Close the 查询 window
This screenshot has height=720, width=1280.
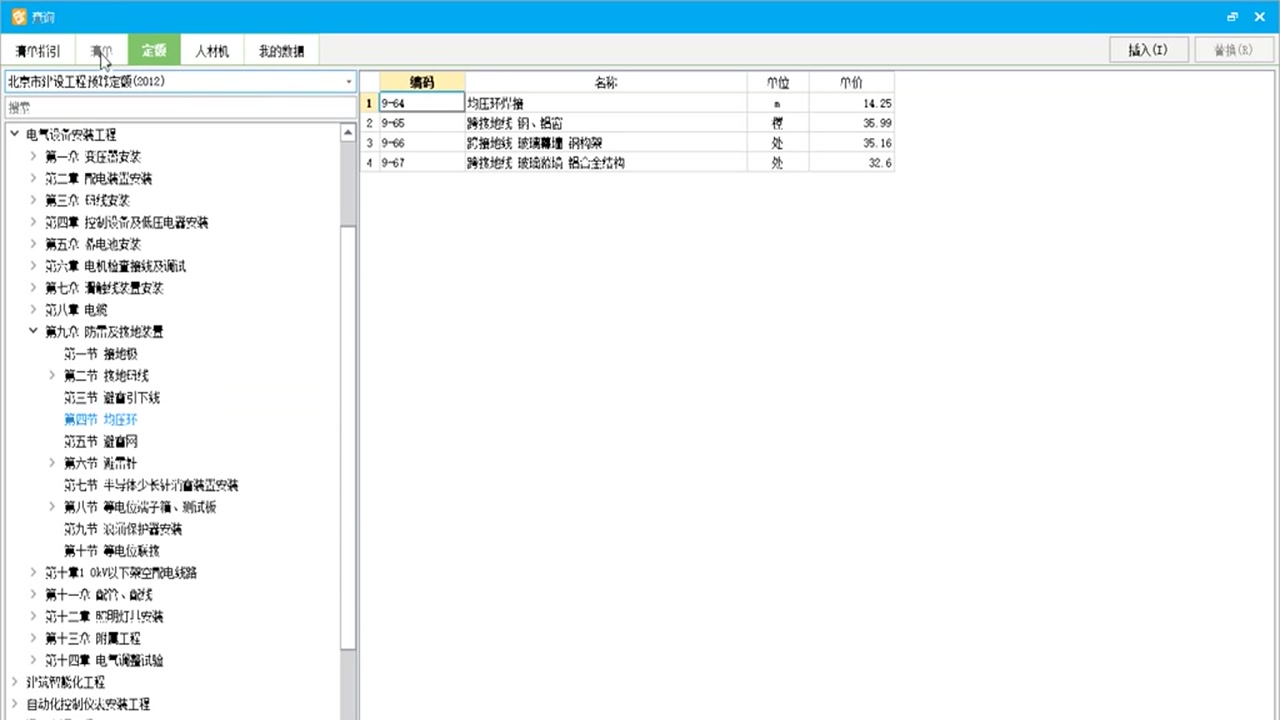[1259, 17]
